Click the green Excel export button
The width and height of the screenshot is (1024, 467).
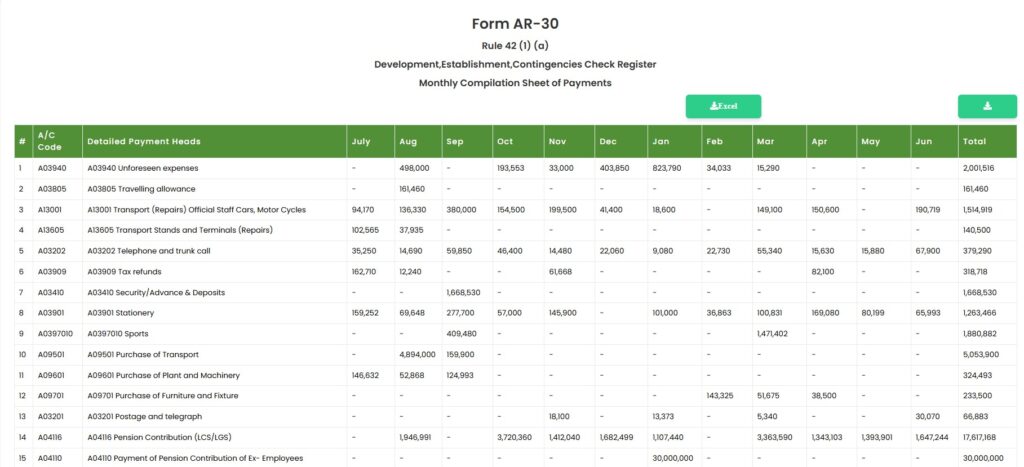[x=723, y=106]
